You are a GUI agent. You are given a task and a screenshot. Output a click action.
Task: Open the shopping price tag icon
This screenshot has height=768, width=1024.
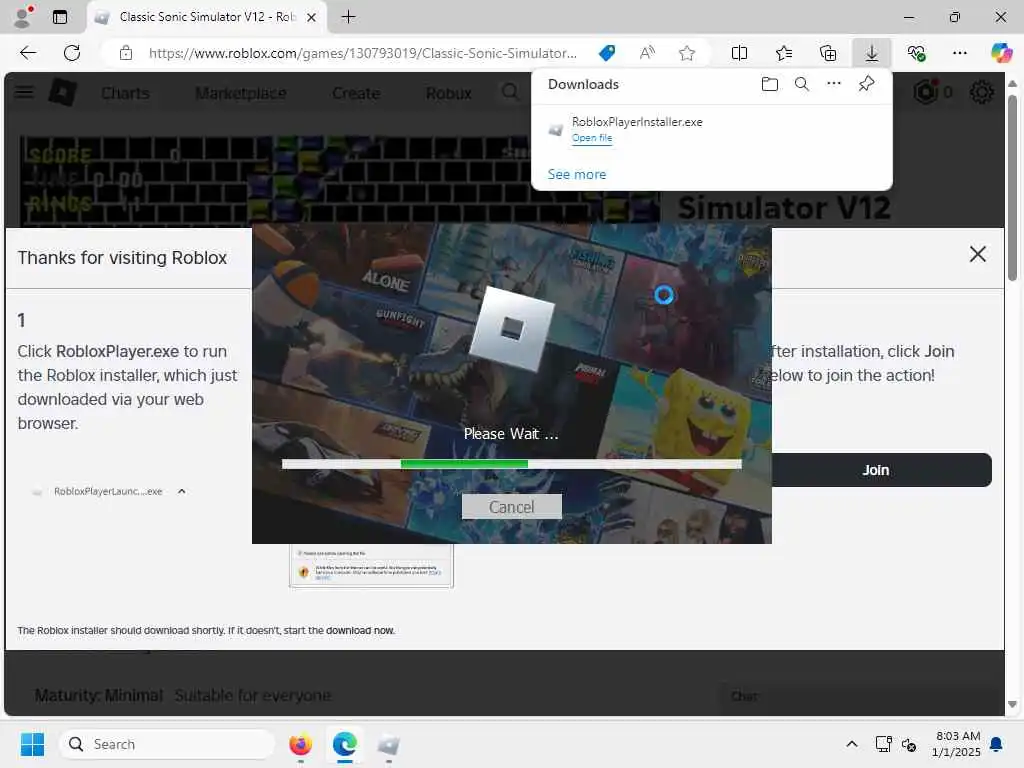607,53
